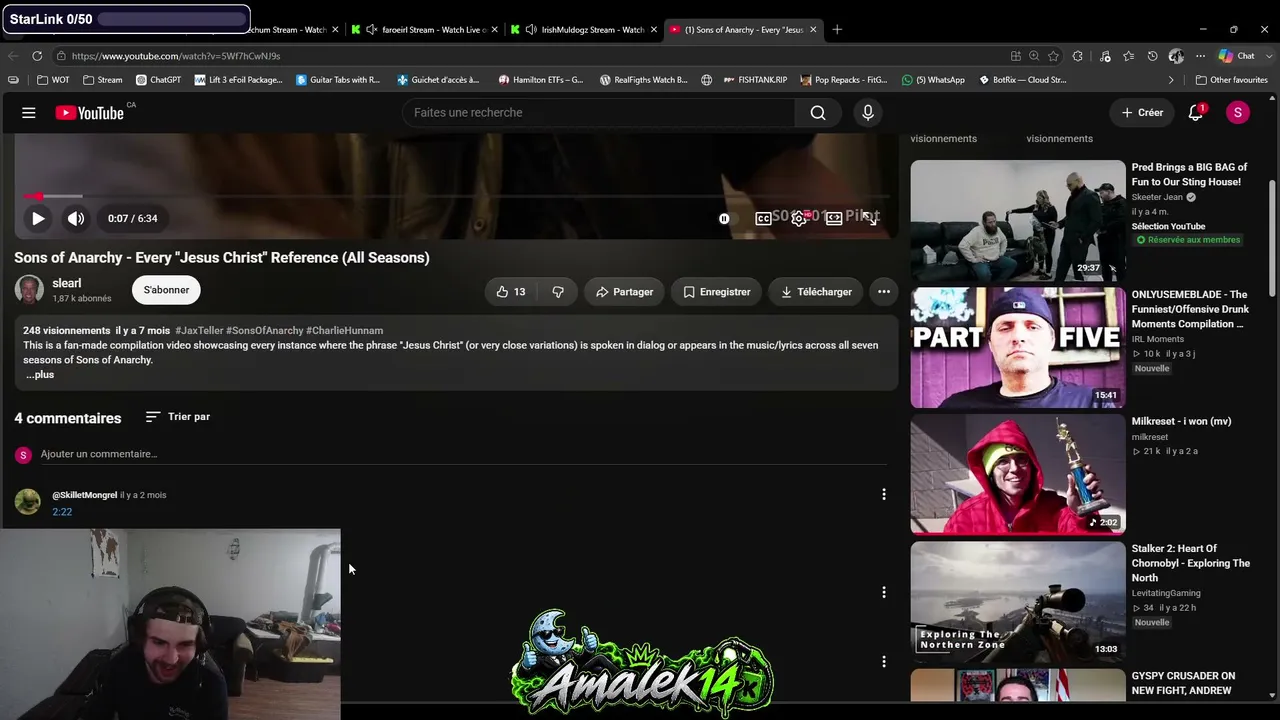Mute the video volume speaker icon
This screenshot has height=720, width=1280.
pos(76,218)
